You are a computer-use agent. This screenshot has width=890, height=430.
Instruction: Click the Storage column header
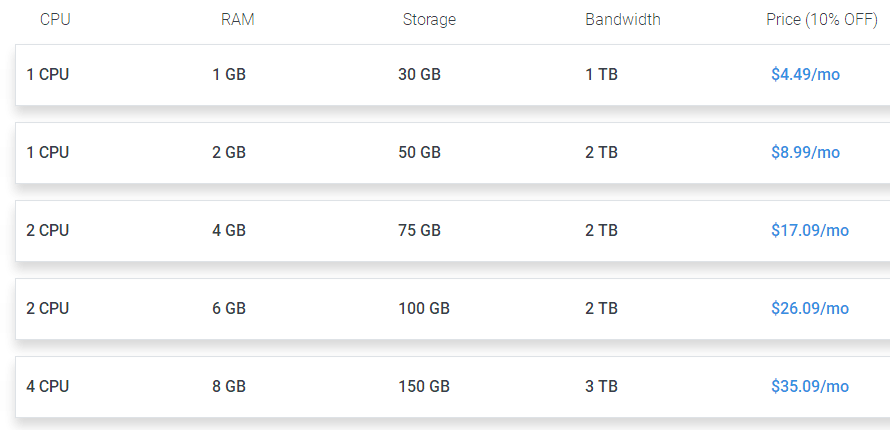point(429,19)
